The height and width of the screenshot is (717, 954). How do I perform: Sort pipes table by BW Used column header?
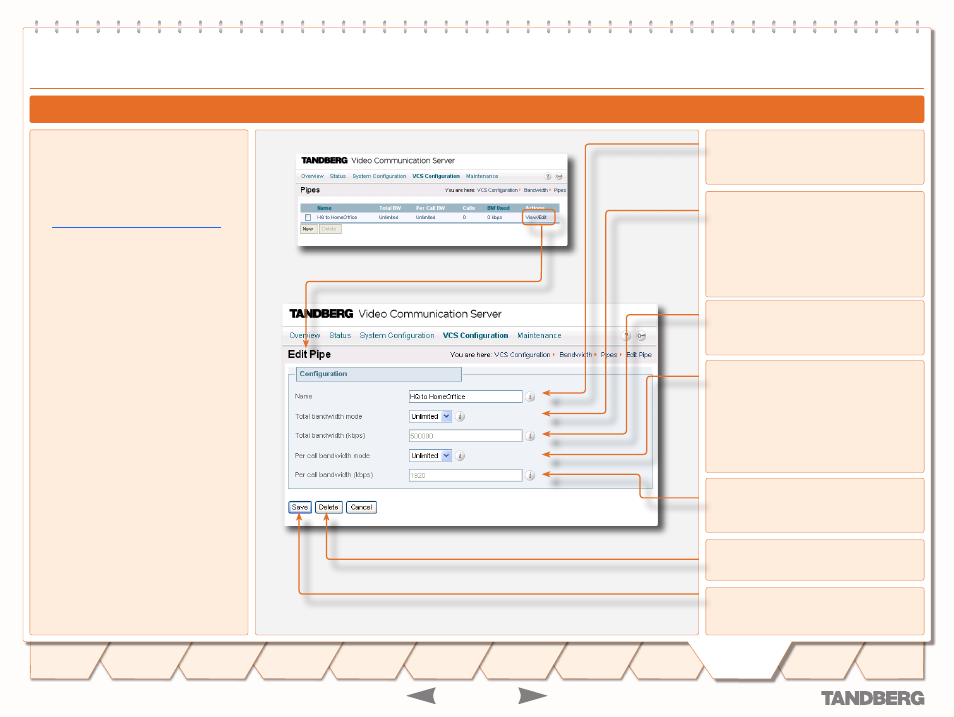(498, 208)
